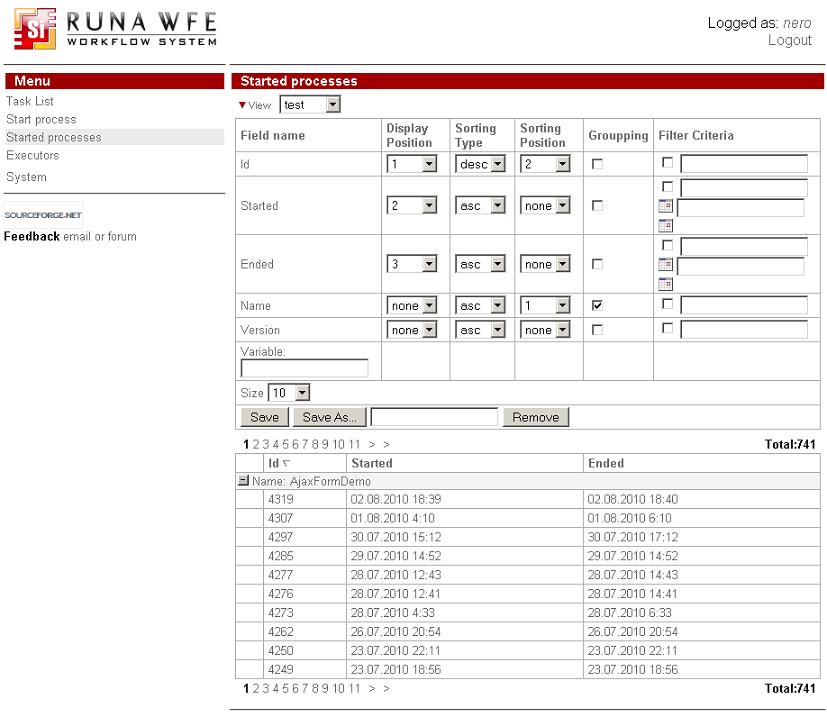This screenshot has width=827, height=717.
Task: Open calendar picker for Started filter end date
Action: pyautogui.click(x=665, y=225)
